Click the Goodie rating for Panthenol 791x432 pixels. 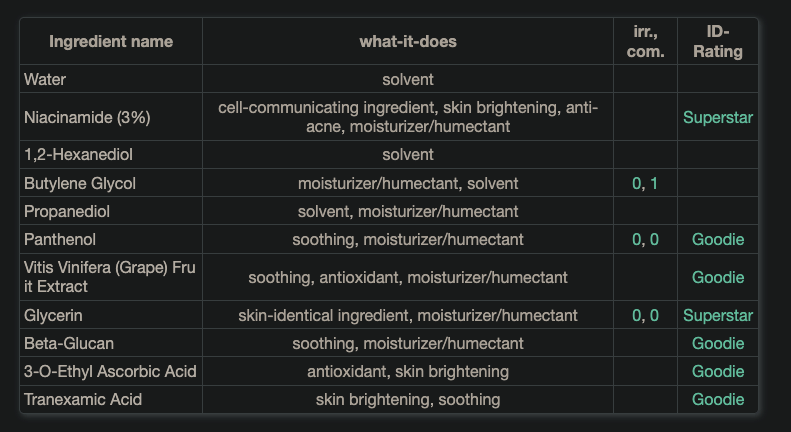click(x=717, y=240)
